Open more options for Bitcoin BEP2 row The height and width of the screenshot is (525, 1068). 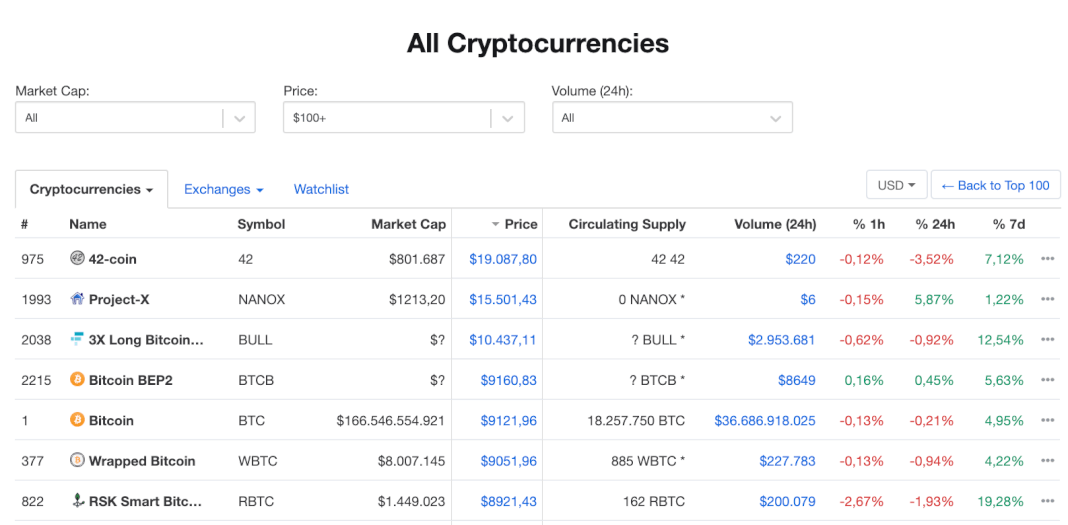[1048, 380]
